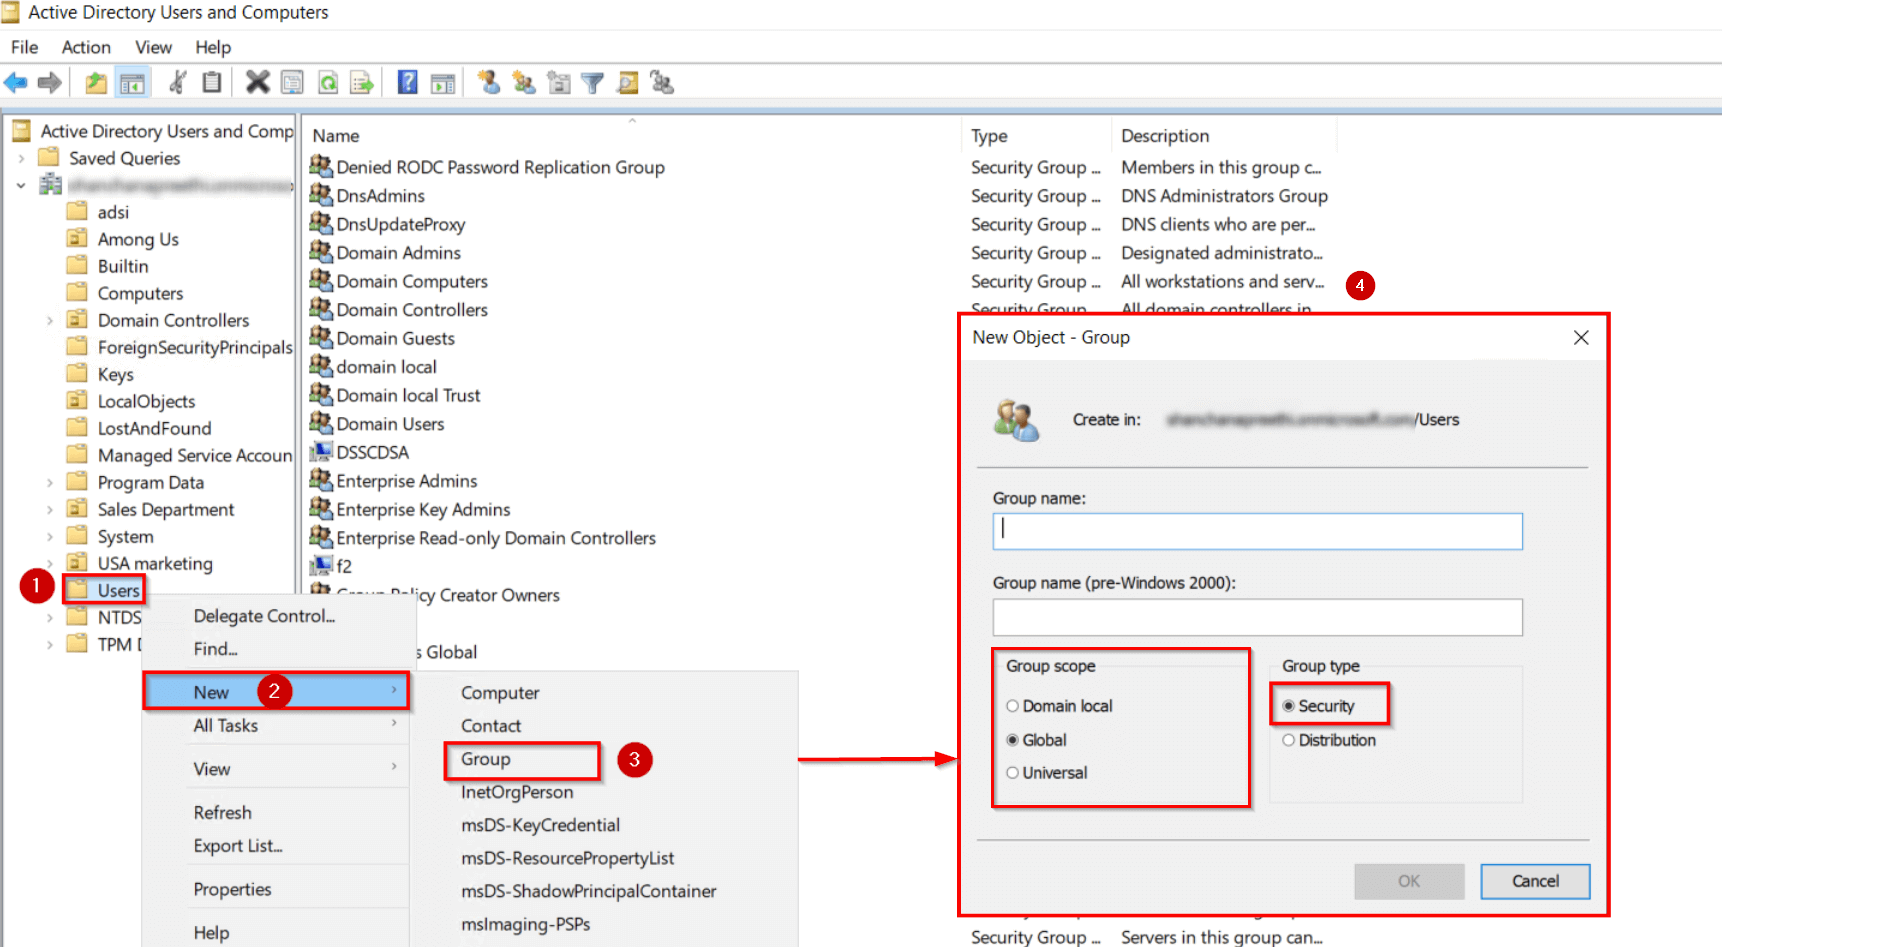
Task: Expand the Sales Department container
Action: [x=50, y=509]
